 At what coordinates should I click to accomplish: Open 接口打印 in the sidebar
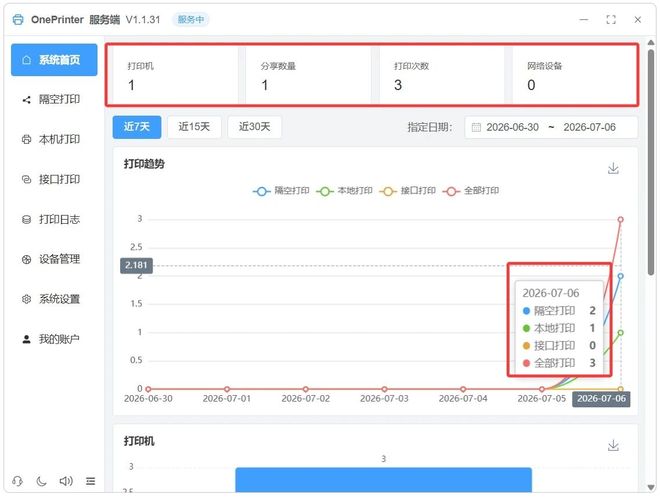coord(54,179)
